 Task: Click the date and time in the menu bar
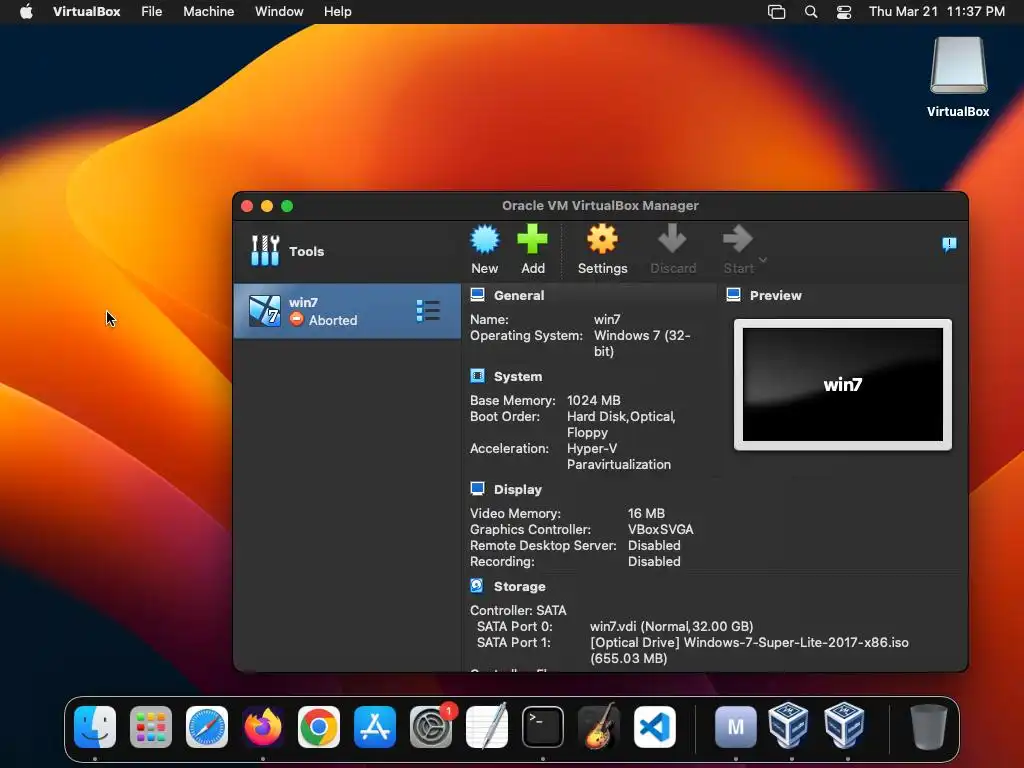tap(936, 12)
